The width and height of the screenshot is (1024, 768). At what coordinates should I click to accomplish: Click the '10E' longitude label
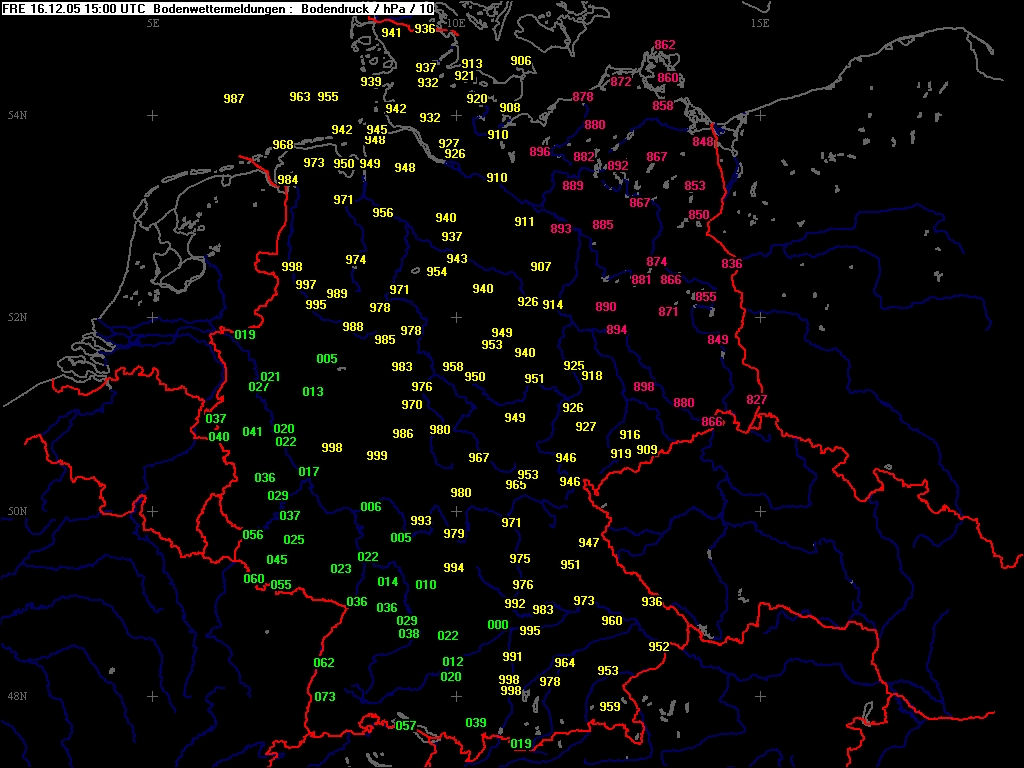(456, 23)
